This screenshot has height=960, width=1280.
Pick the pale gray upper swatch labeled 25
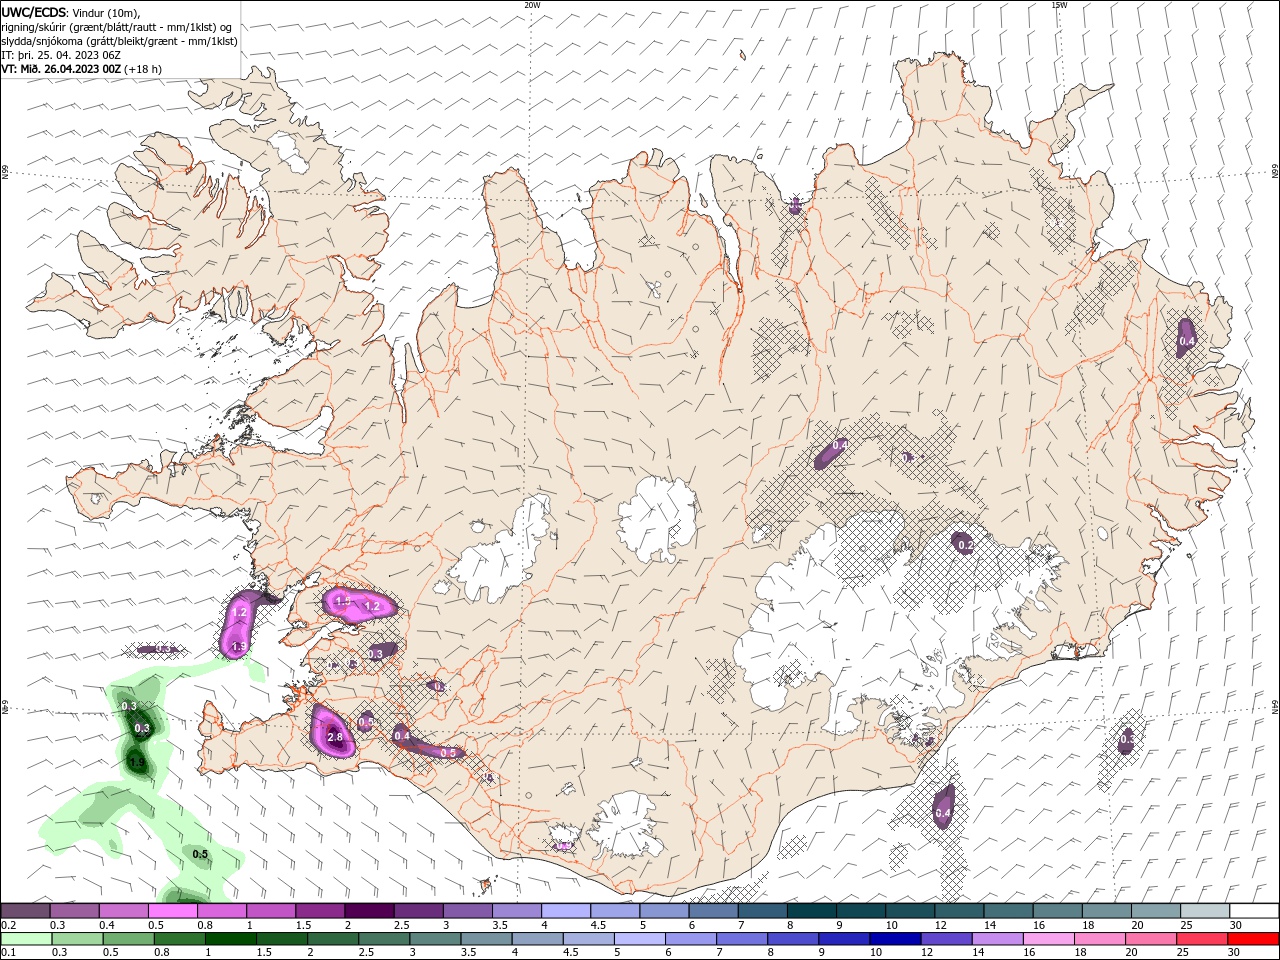click(1205, 910)
